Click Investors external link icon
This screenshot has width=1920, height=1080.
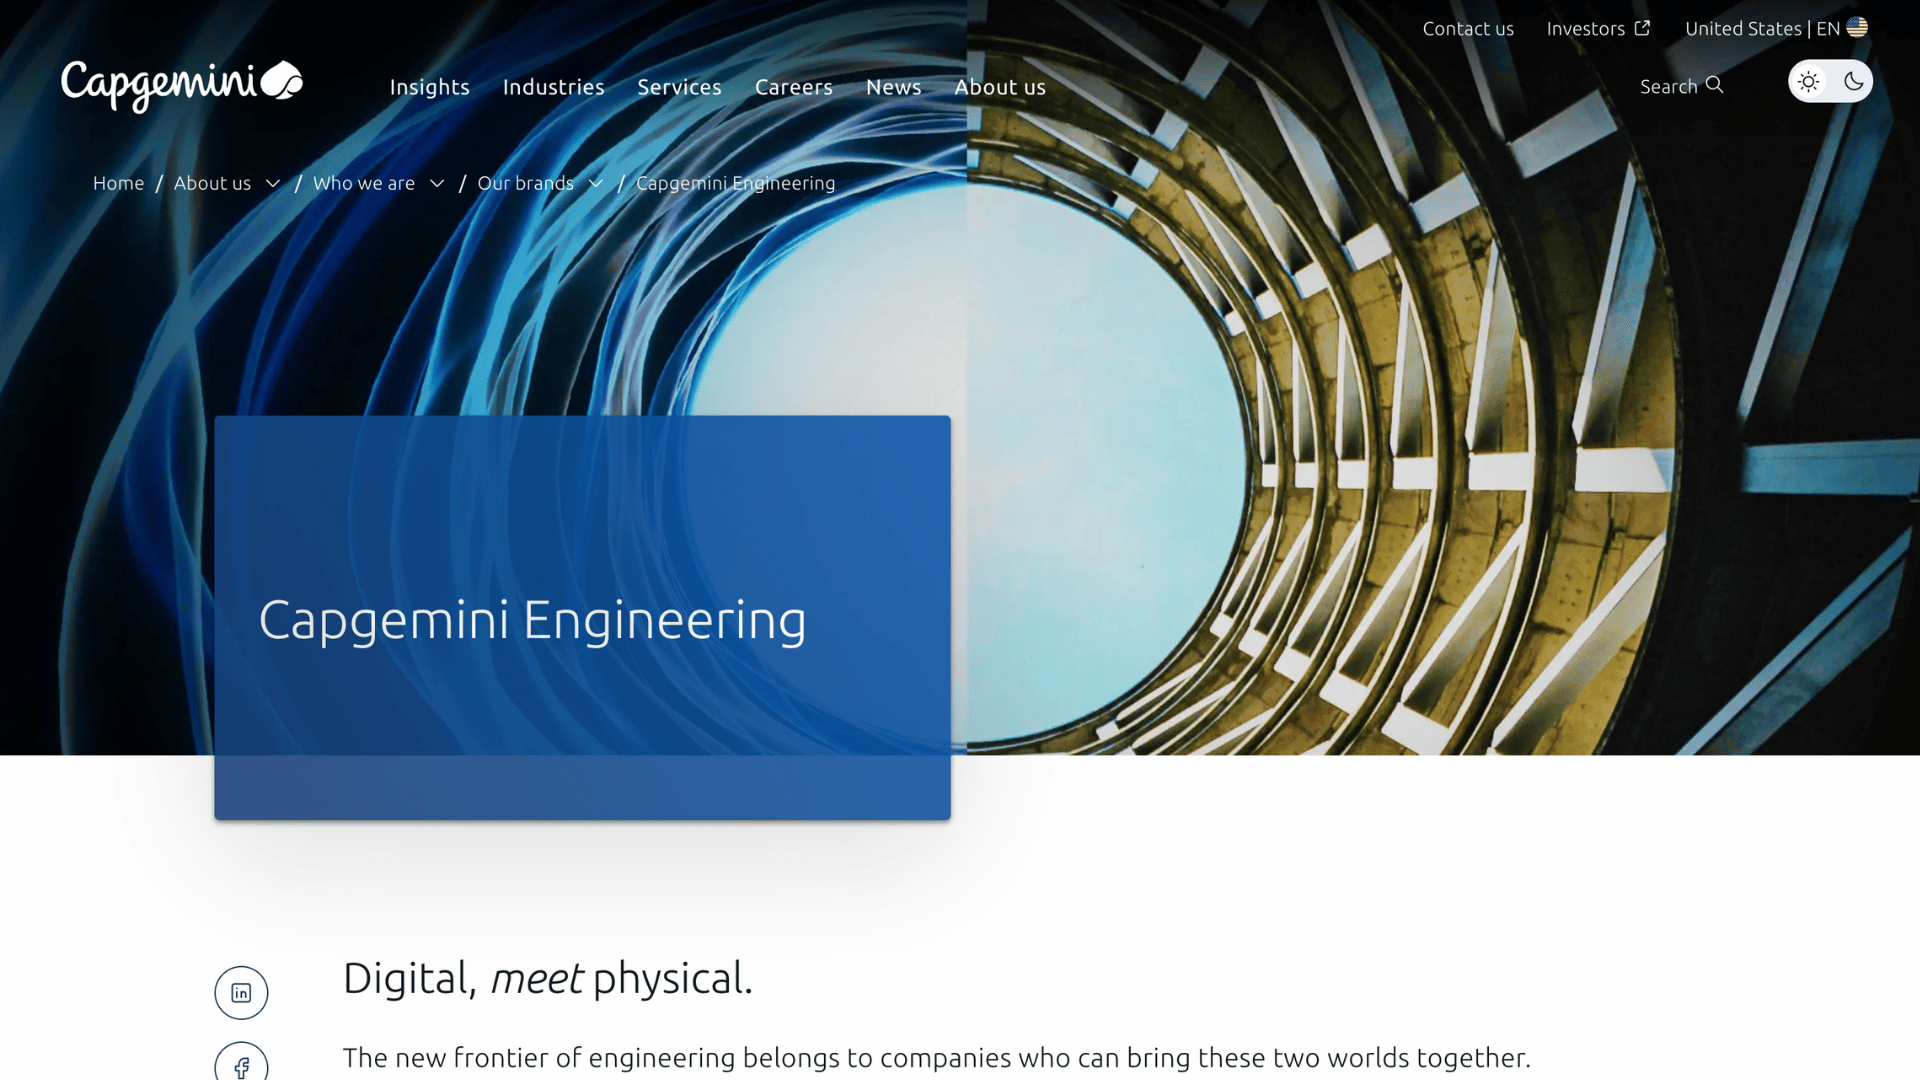tap(1642, 28)
